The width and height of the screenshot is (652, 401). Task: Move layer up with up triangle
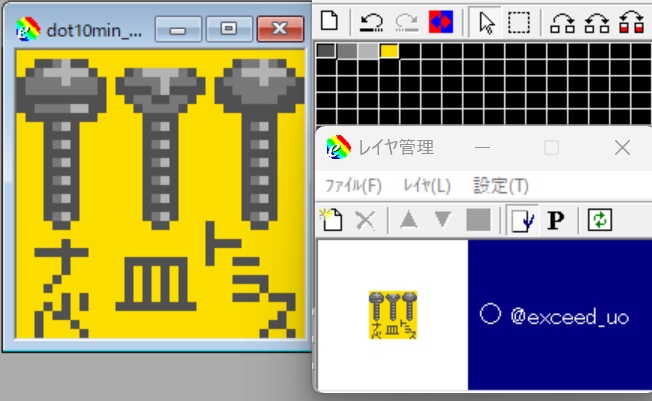tap(408, 219)
